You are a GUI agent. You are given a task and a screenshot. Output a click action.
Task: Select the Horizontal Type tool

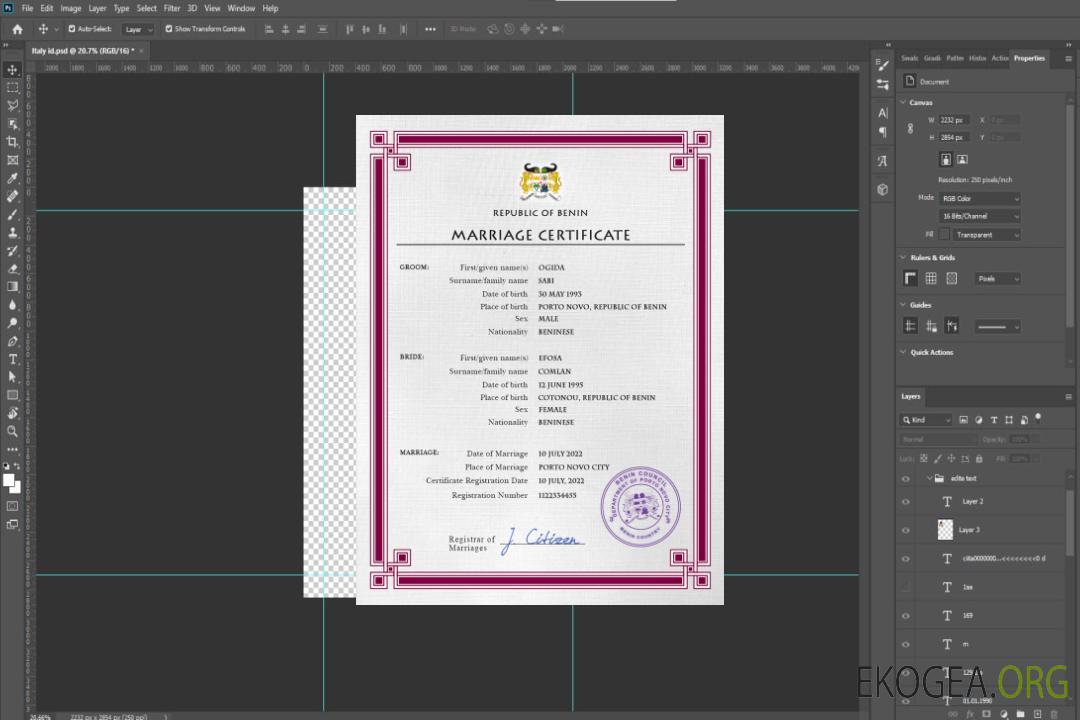click(12, 359)
